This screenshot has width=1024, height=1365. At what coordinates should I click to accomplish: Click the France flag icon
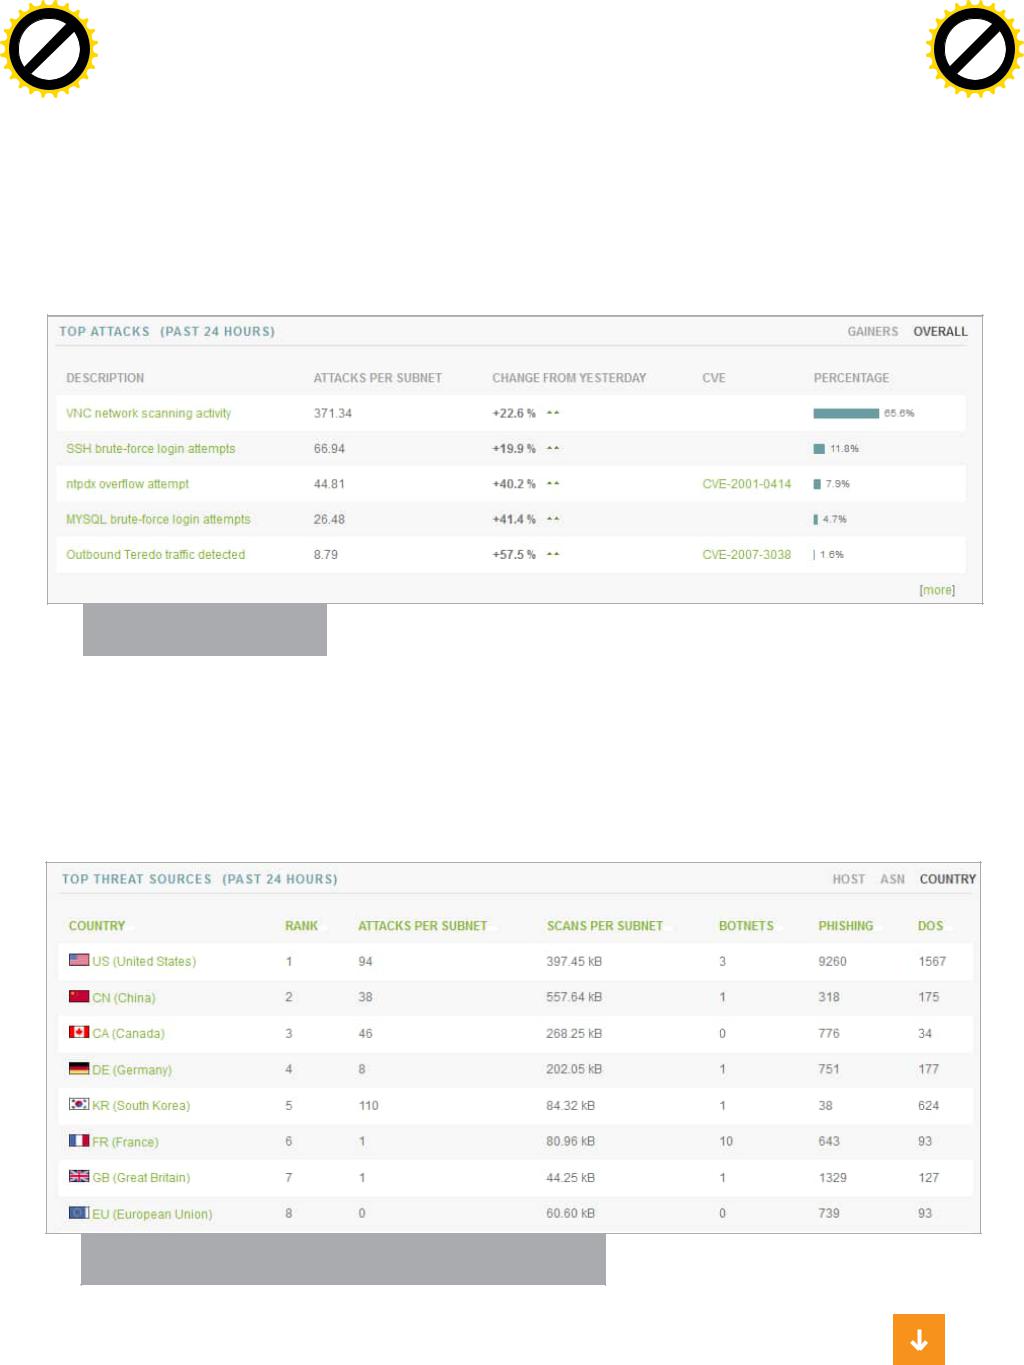click(79, 1140)
